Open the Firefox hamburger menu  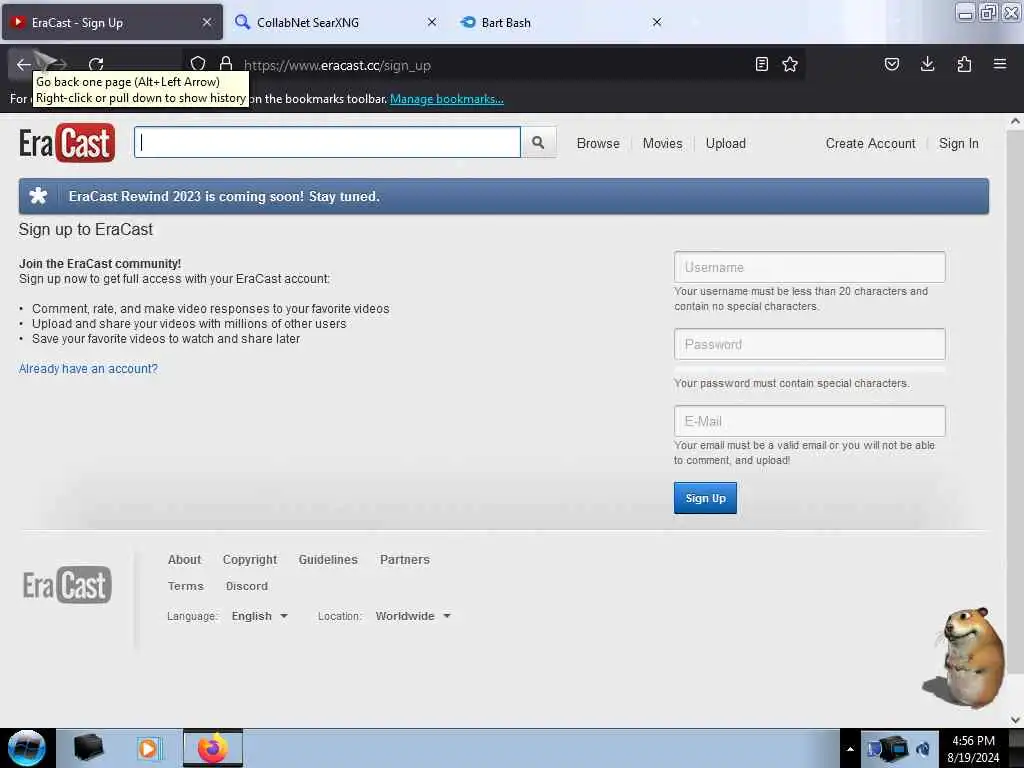[x=1000, y=64]
